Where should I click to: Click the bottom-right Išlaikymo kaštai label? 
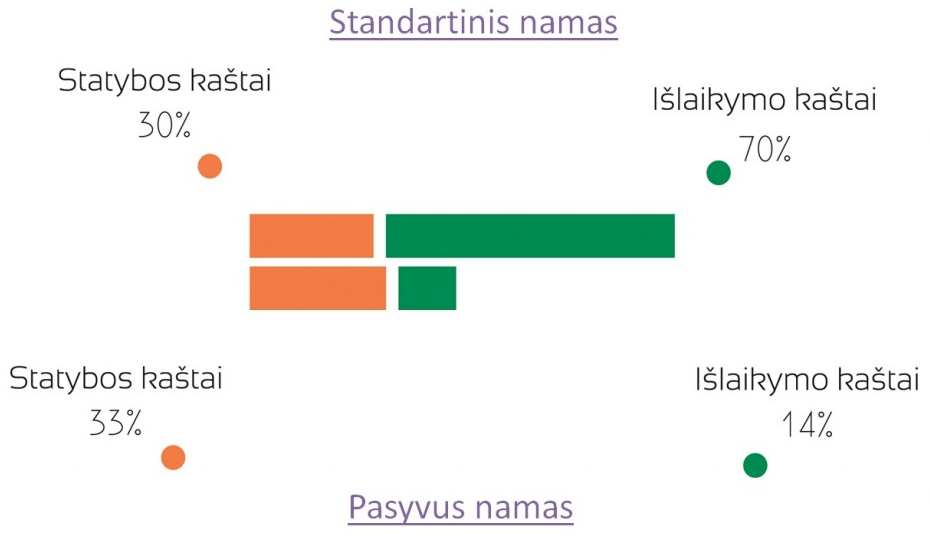pos(807,380)
